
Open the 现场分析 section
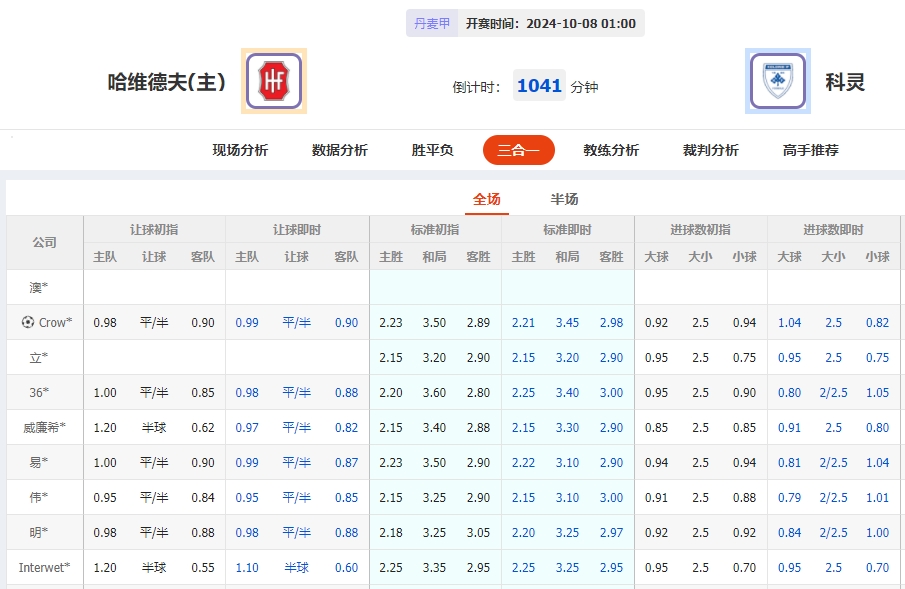click(x=241, y=149)
